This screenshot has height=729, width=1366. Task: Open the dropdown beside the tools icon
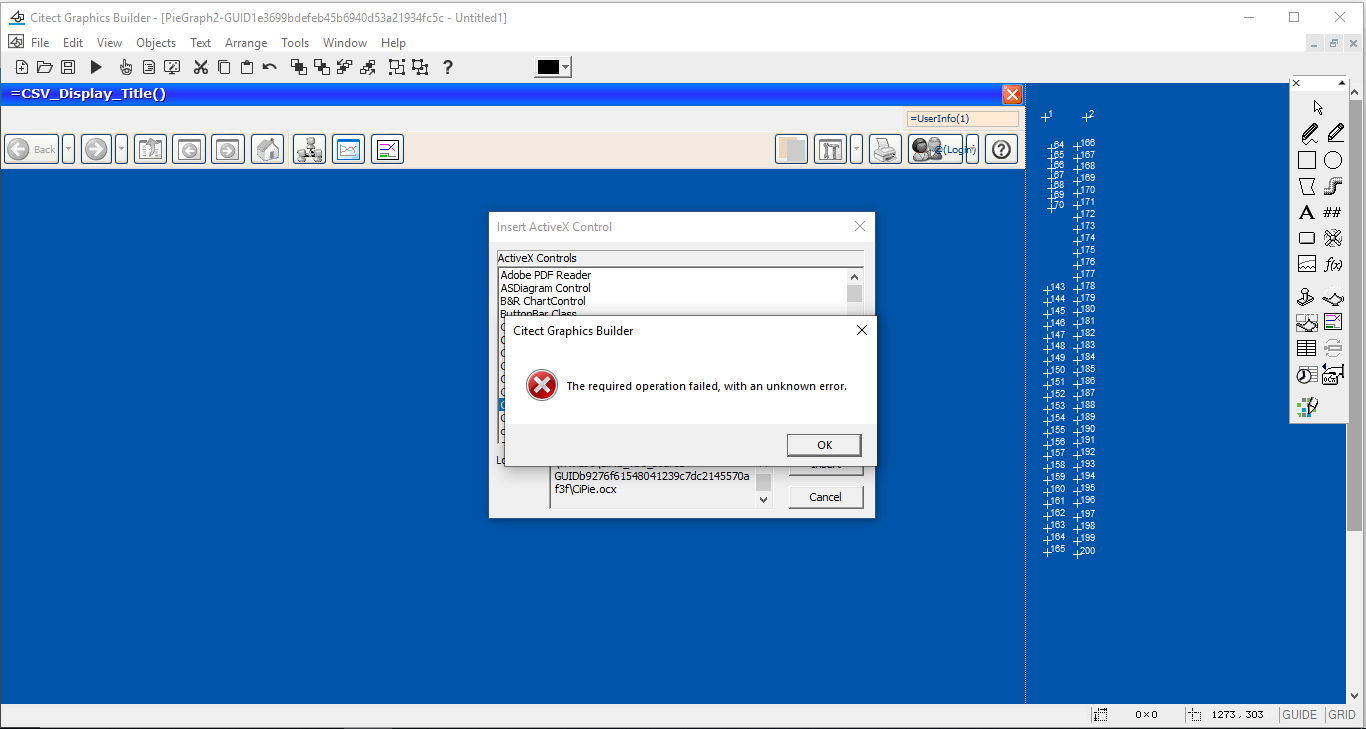tap(857, 149)
